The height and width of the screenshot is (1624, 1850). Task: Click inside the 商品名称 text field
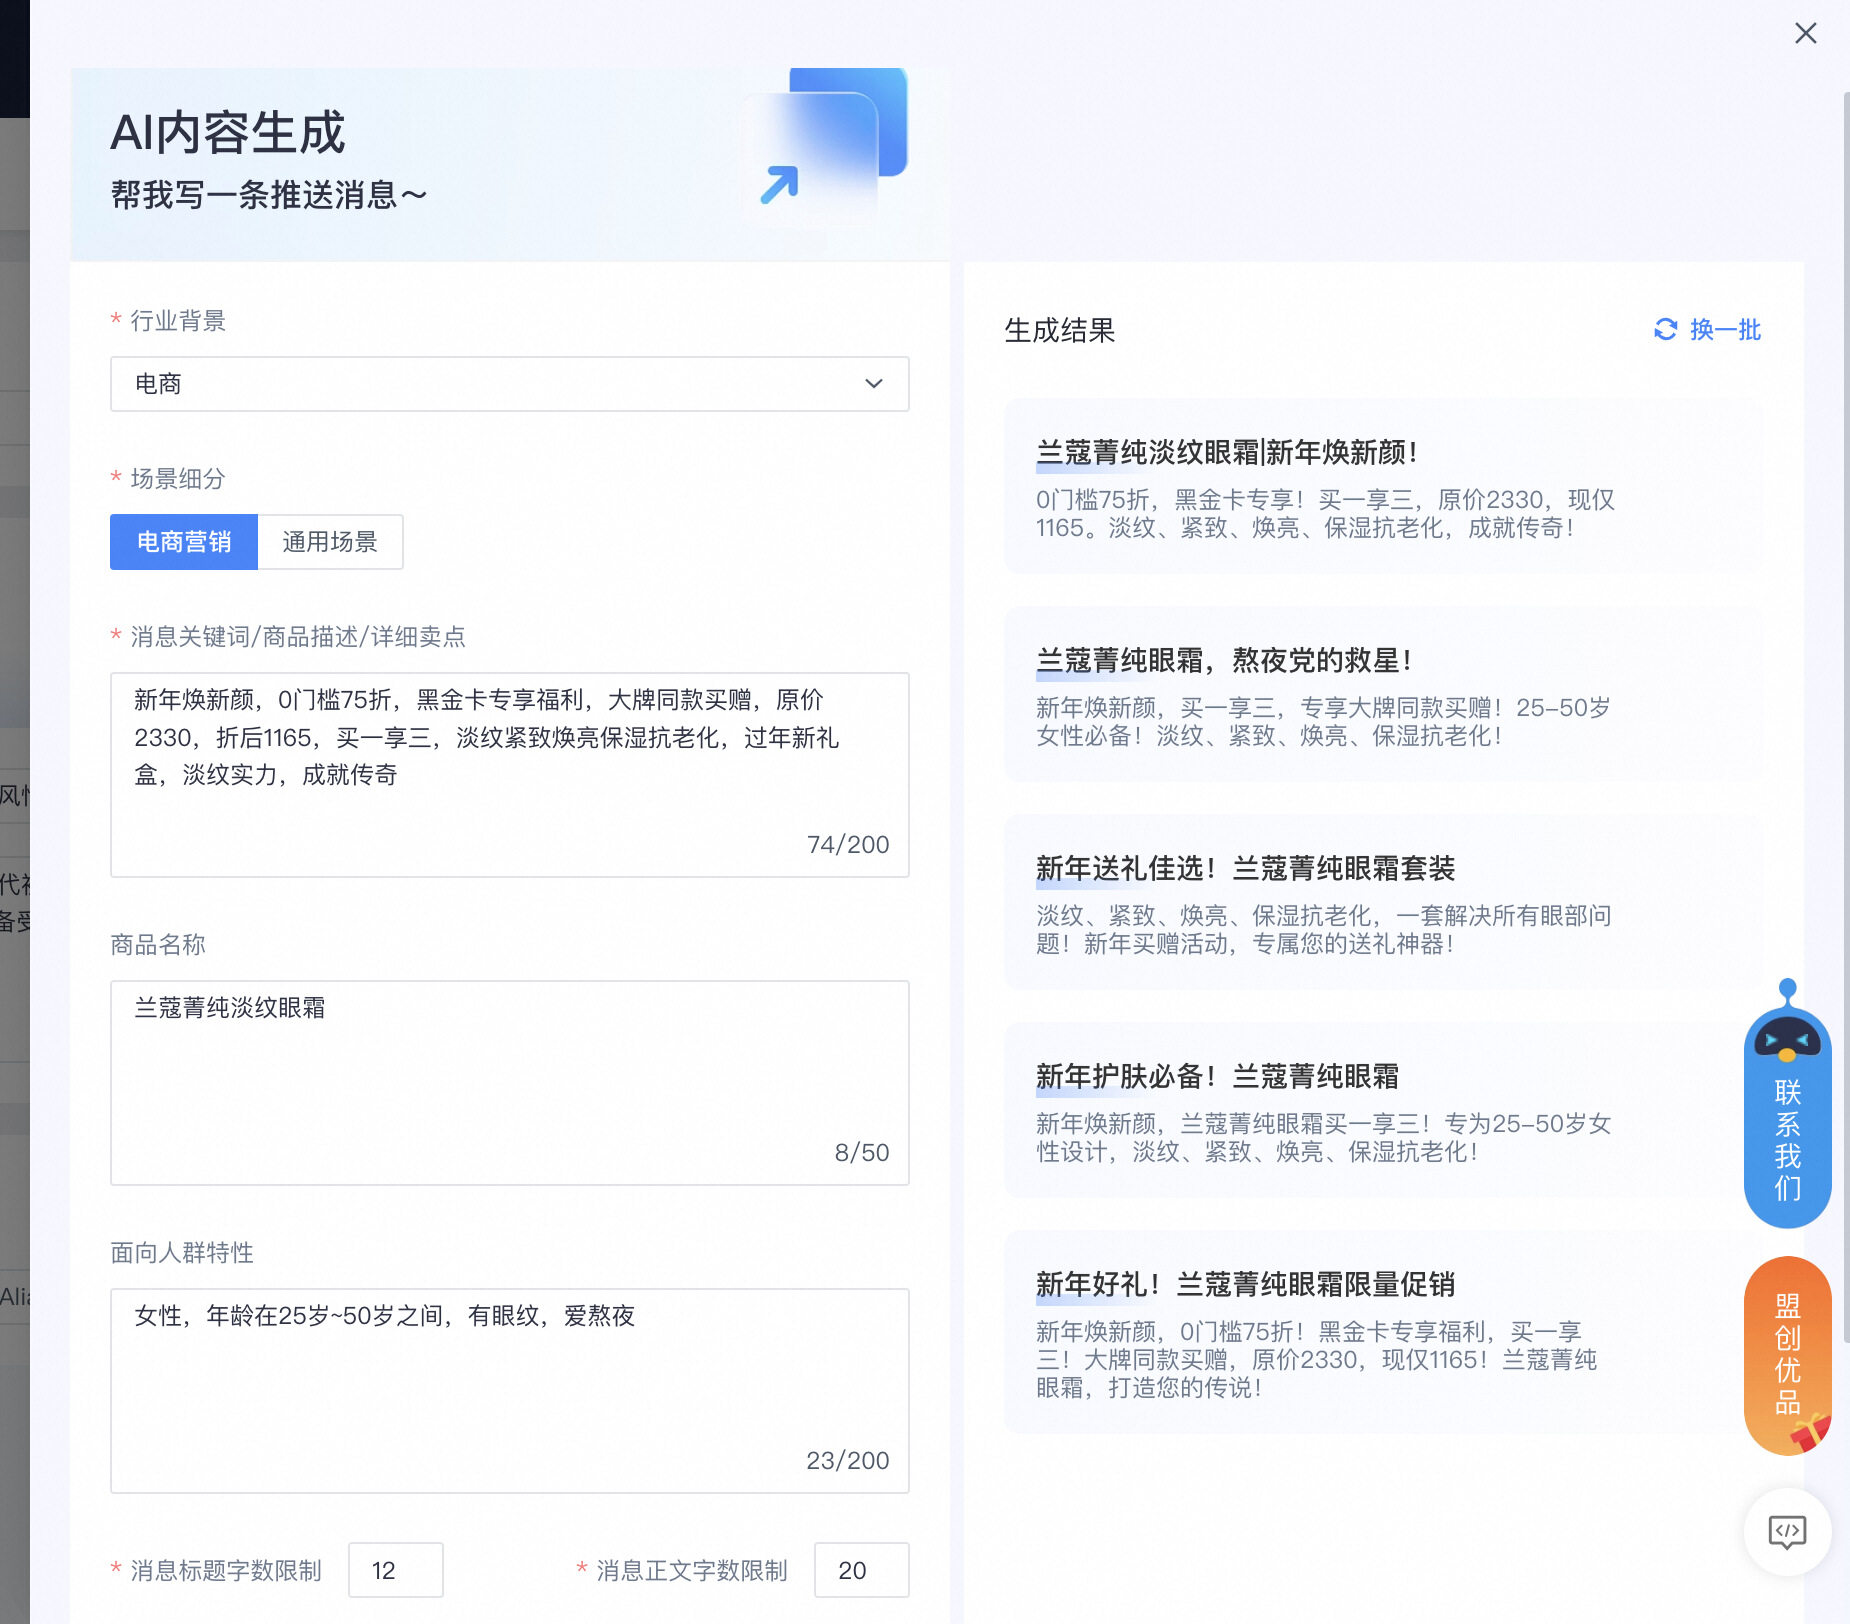[509, 1083]
